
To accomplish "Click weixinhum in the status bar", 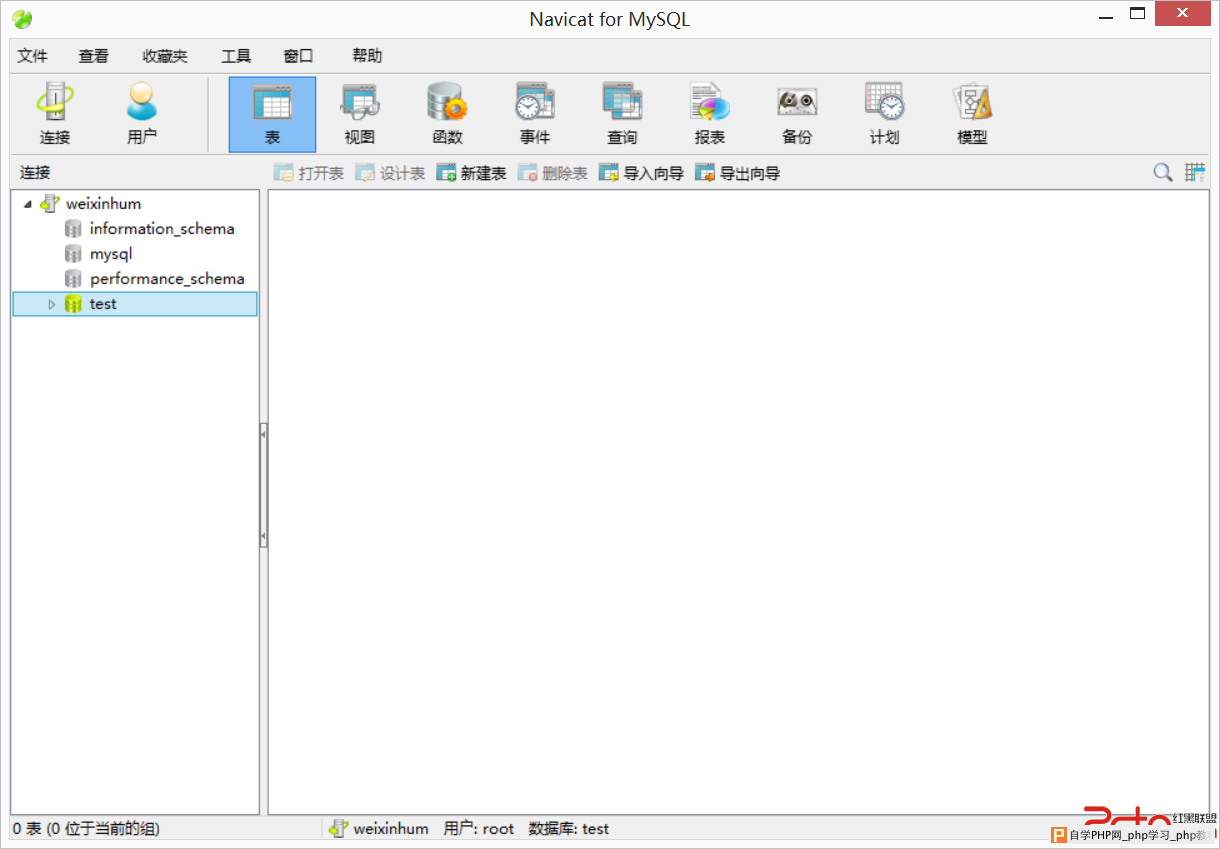I will (391, 828).
